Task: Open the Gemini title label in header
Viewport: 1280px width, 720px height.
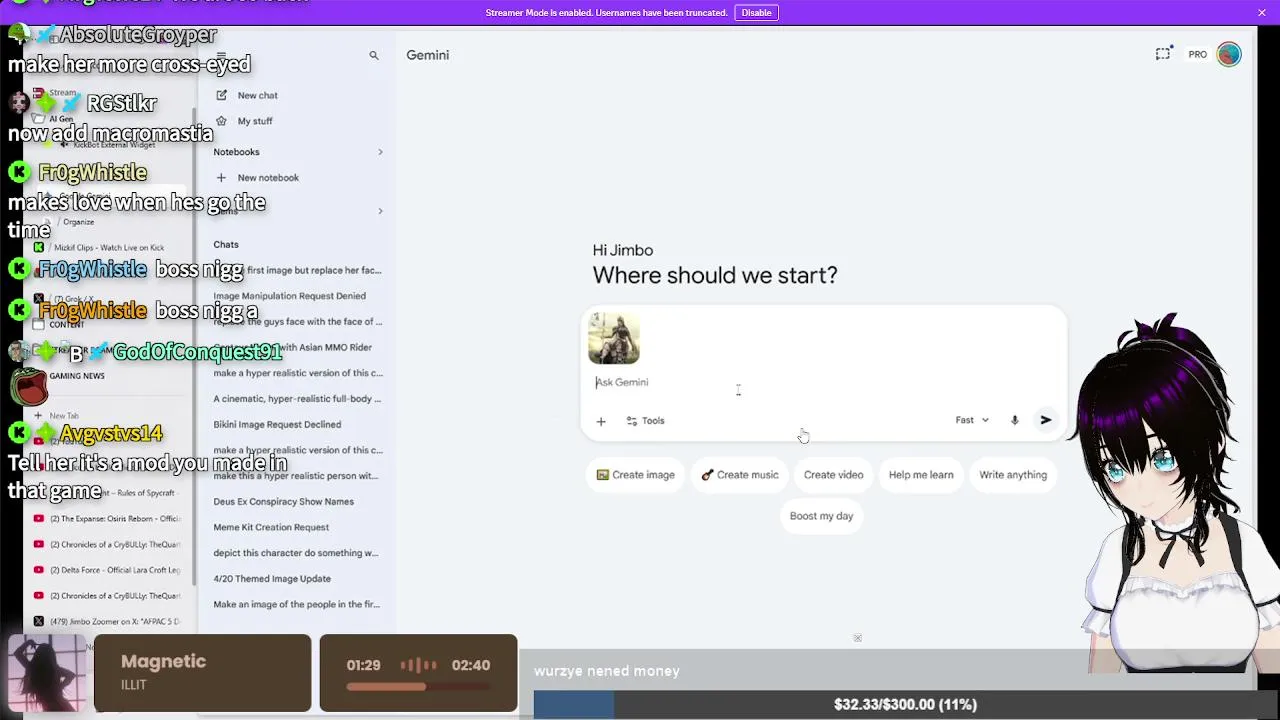Action: point(427,55)
